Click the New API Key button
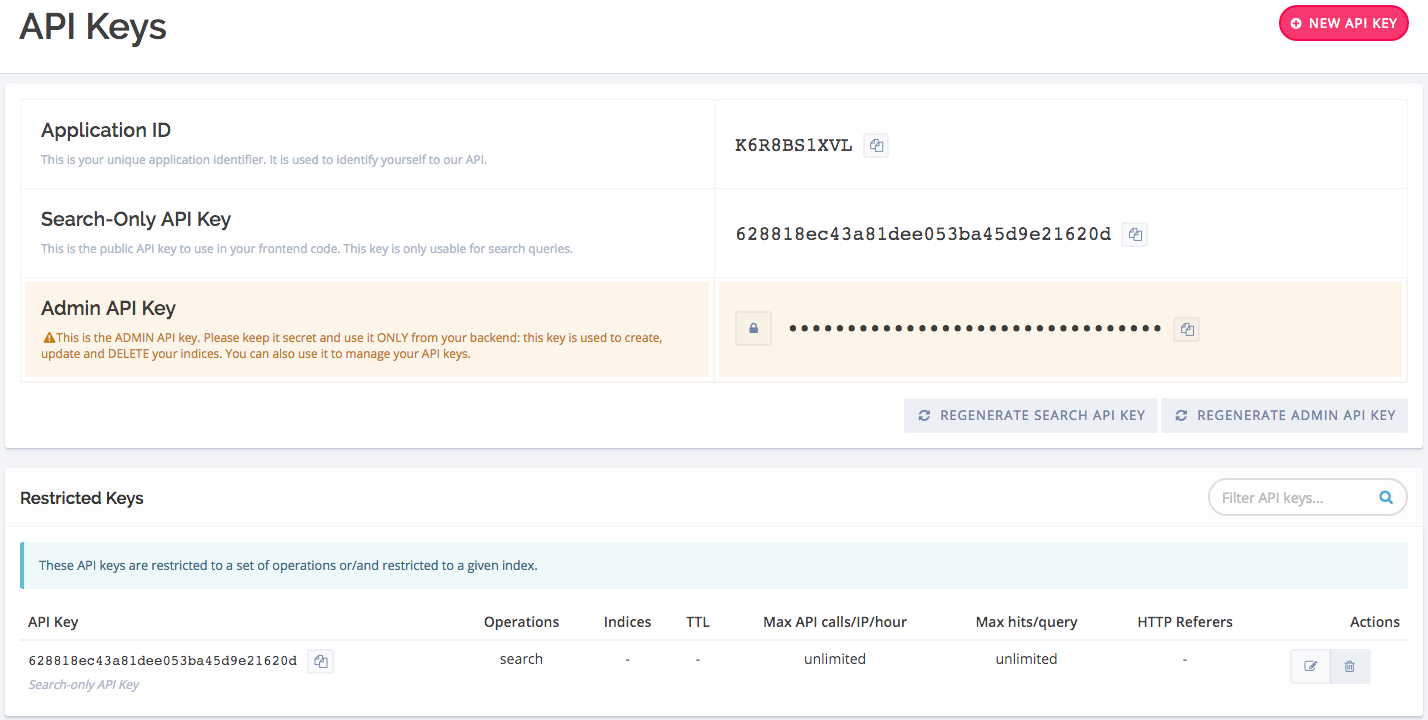Viewport: 1428px width, 720px height. coord(1343,23)
